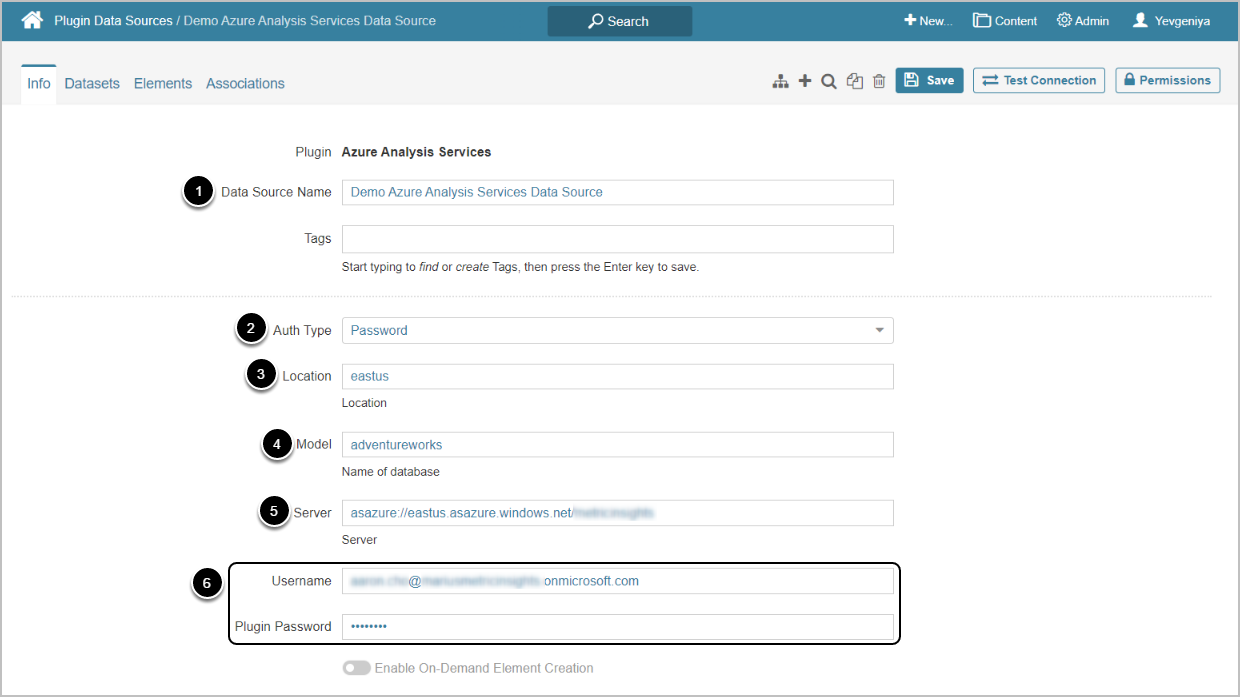
Task: Click the plus icon to add new
Action: 805,81
